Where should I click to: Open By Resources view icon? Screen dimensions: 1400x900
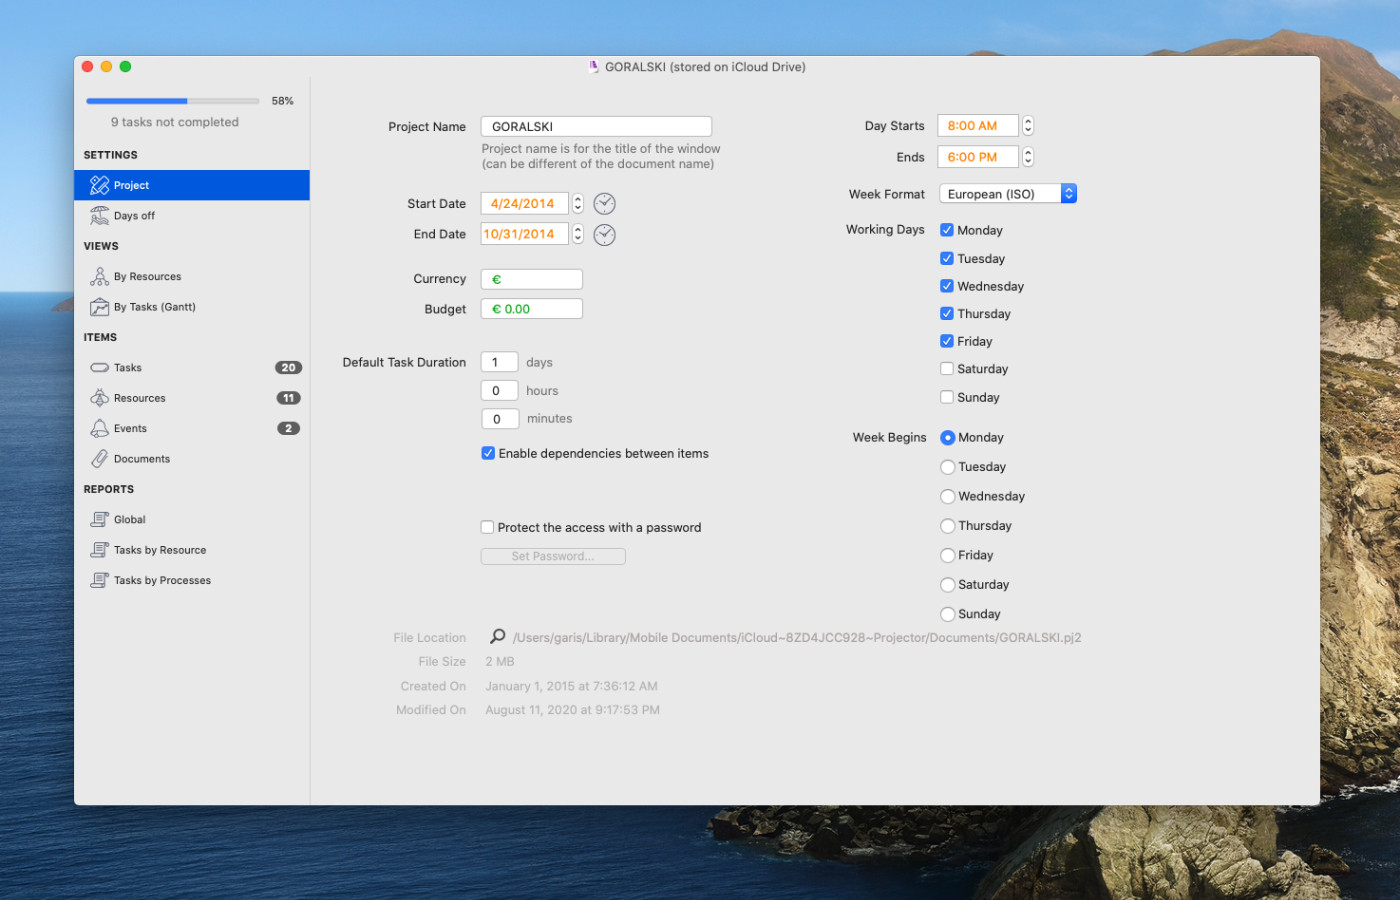[x=100, y=277]
